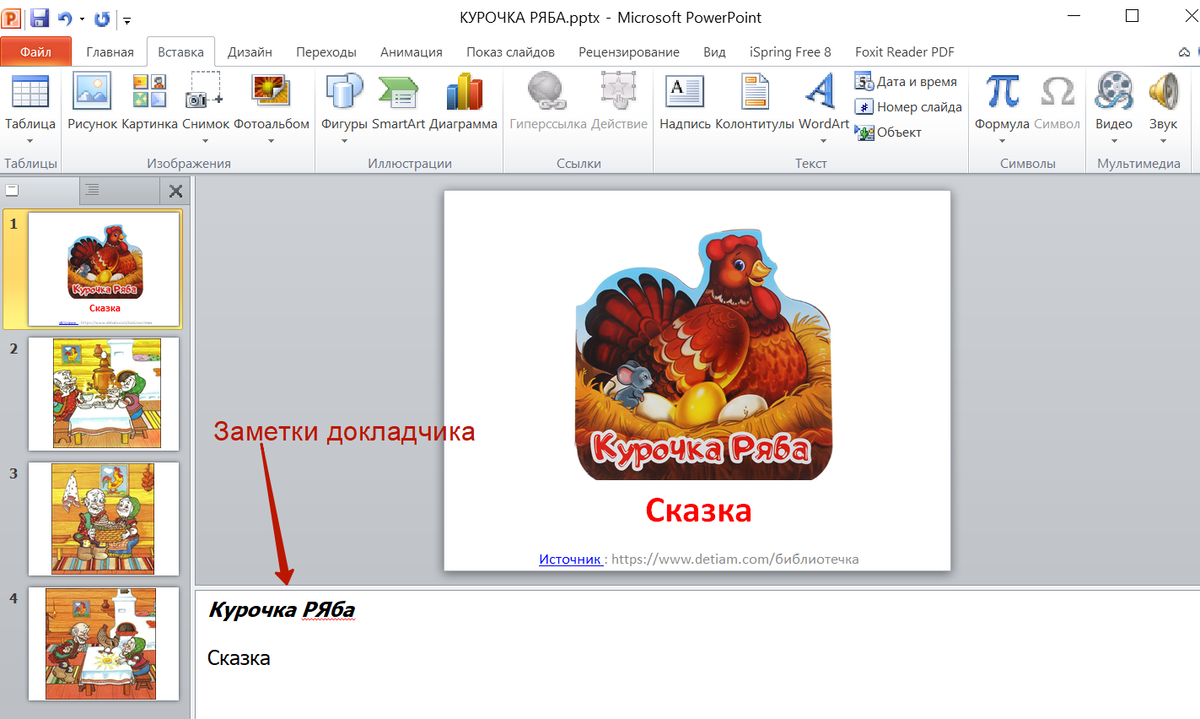Add a Звук (audio) clip
Image resolution: width=1200 pixels, height=719 pixels.
click(x=1163, y=100)
